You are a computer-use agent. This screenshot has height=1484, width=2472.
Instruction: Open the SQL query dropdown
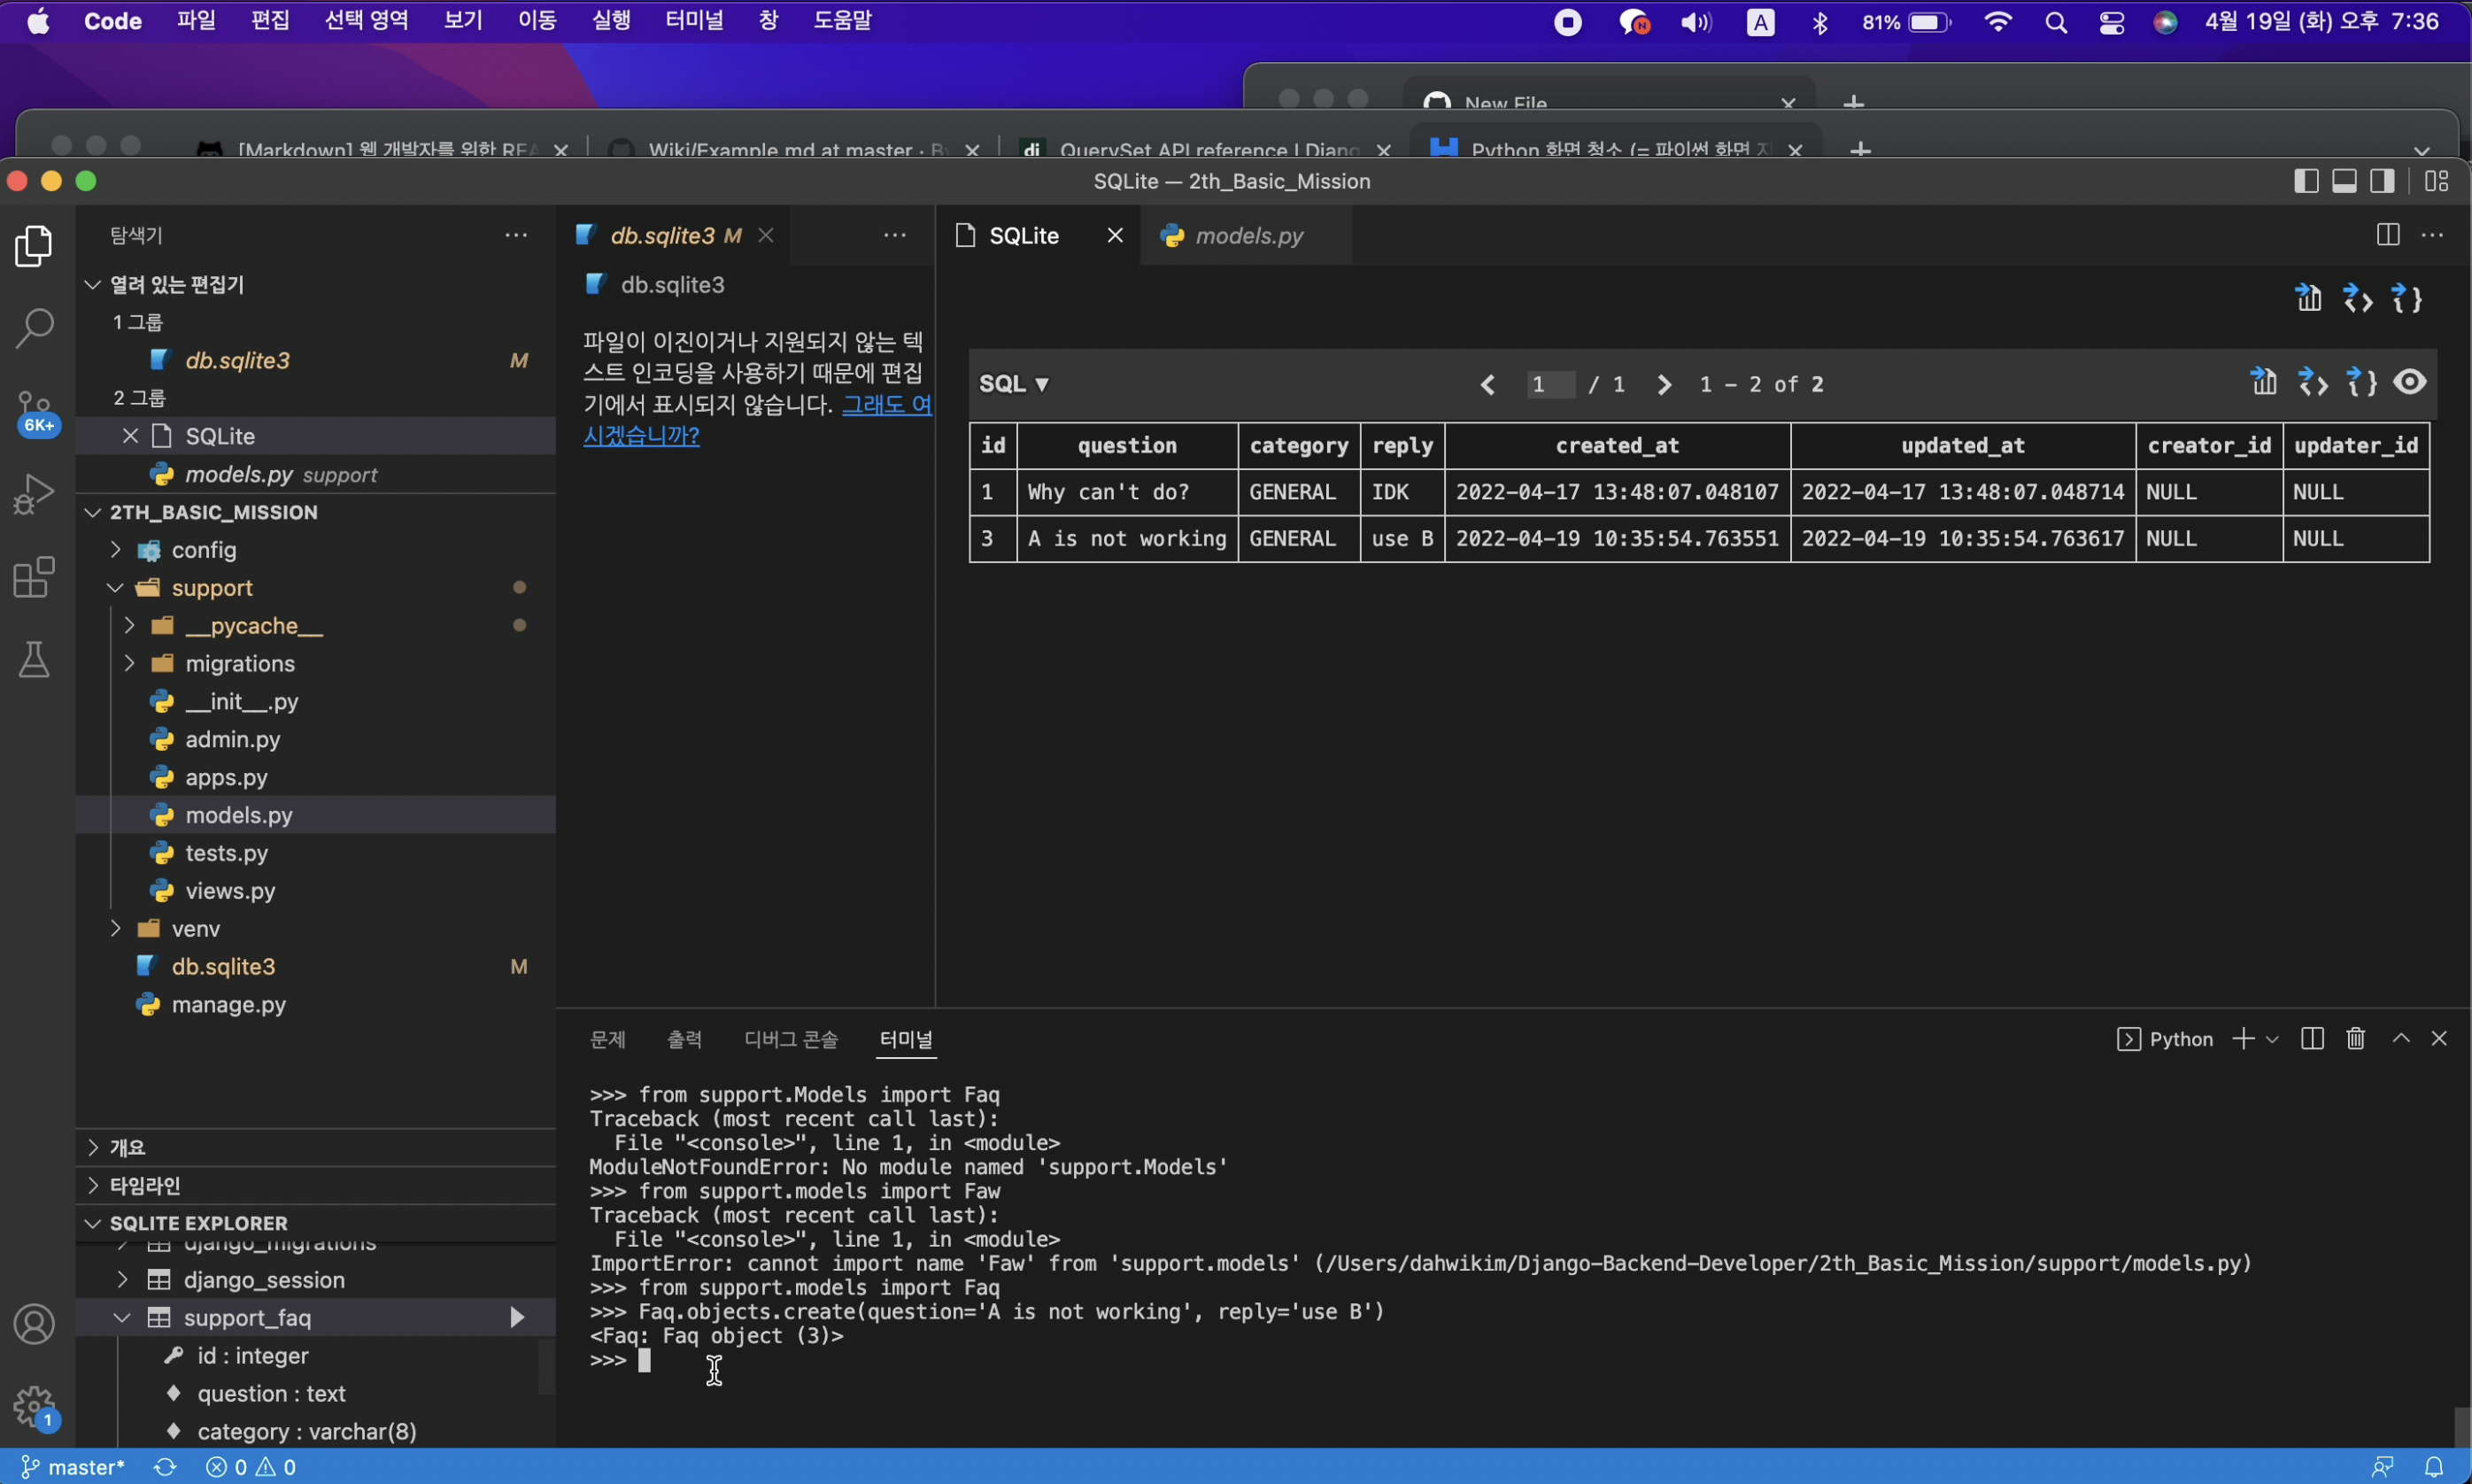coord(1014,384)
